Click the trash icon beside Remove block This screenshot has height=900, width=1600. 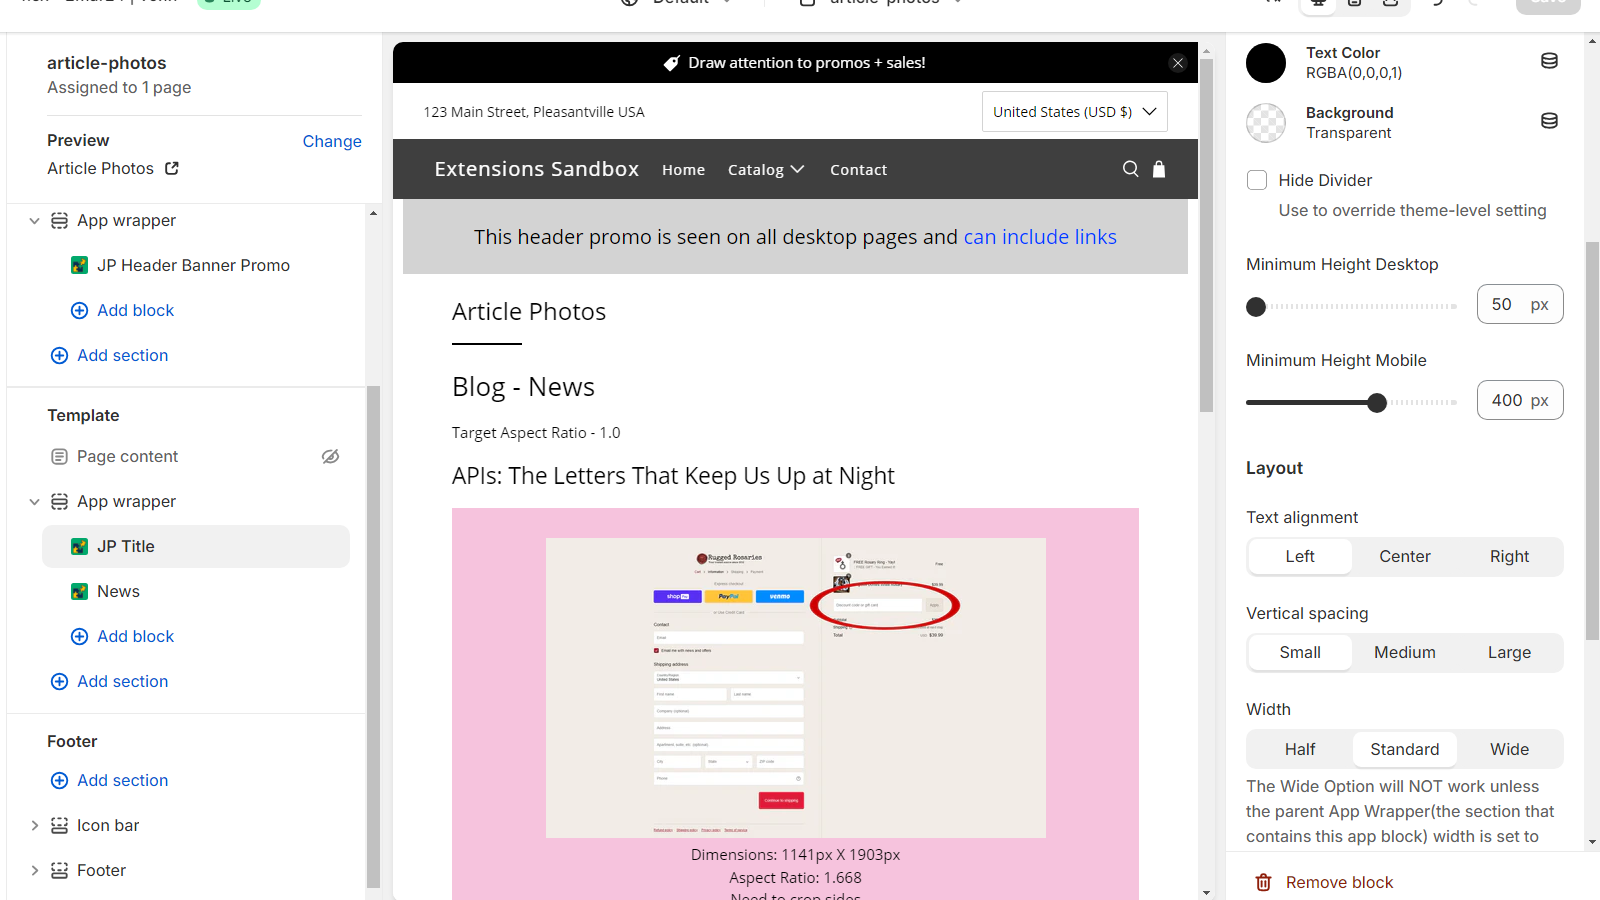[1263, 882]
